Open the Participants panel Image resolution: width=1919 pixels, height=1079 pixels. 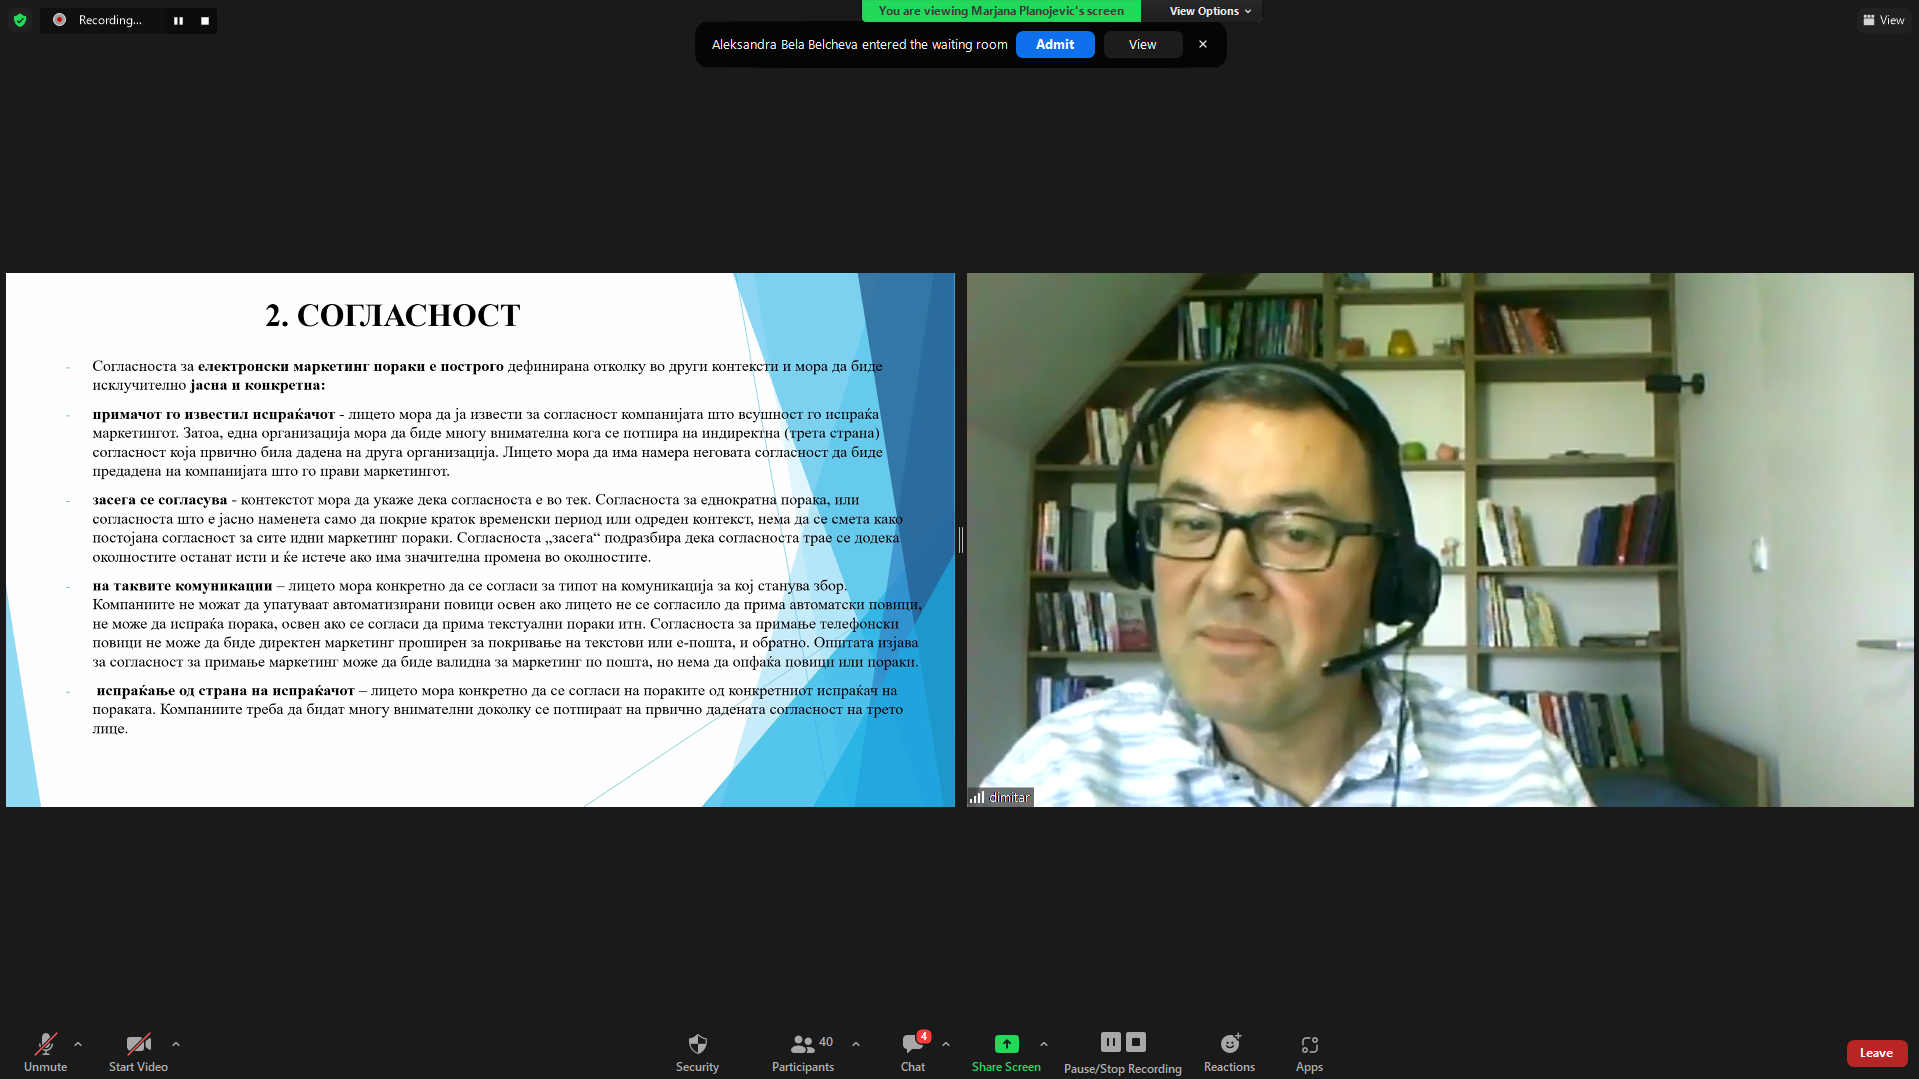point(802,1044)
